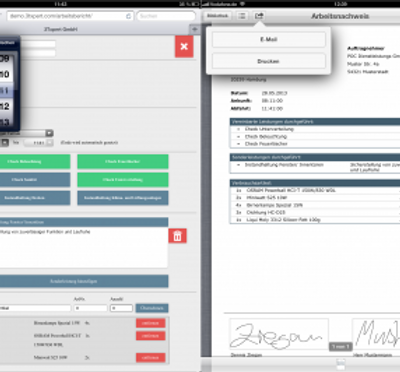The image size is (400, 372).
Task: Click the Übernehmen button beside Anzahl
Action: (152, 308)
